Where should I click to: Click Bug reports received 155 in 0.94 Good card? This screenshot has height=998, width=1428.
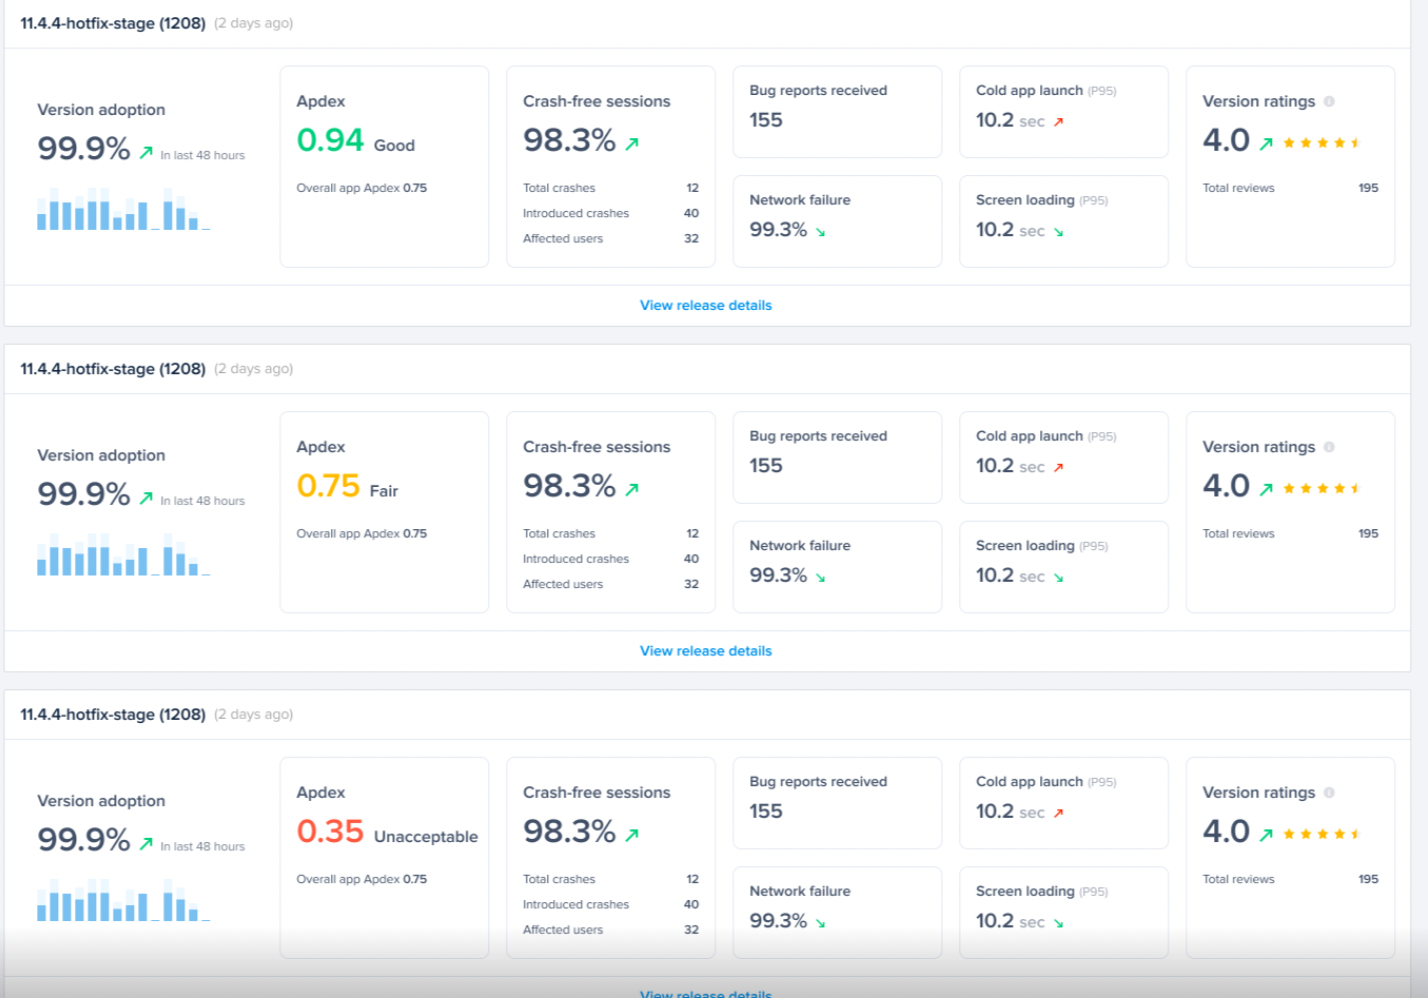point(837,112)
